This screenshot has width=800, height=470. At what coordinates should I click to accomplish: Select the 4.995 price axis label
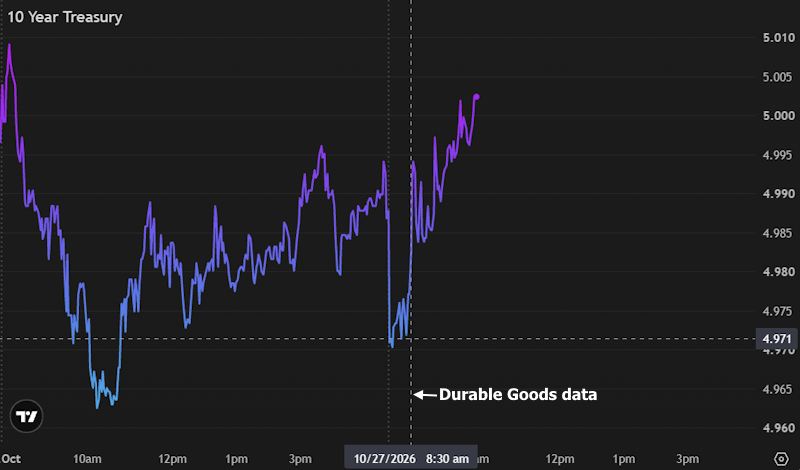click(x=779, y=155)
